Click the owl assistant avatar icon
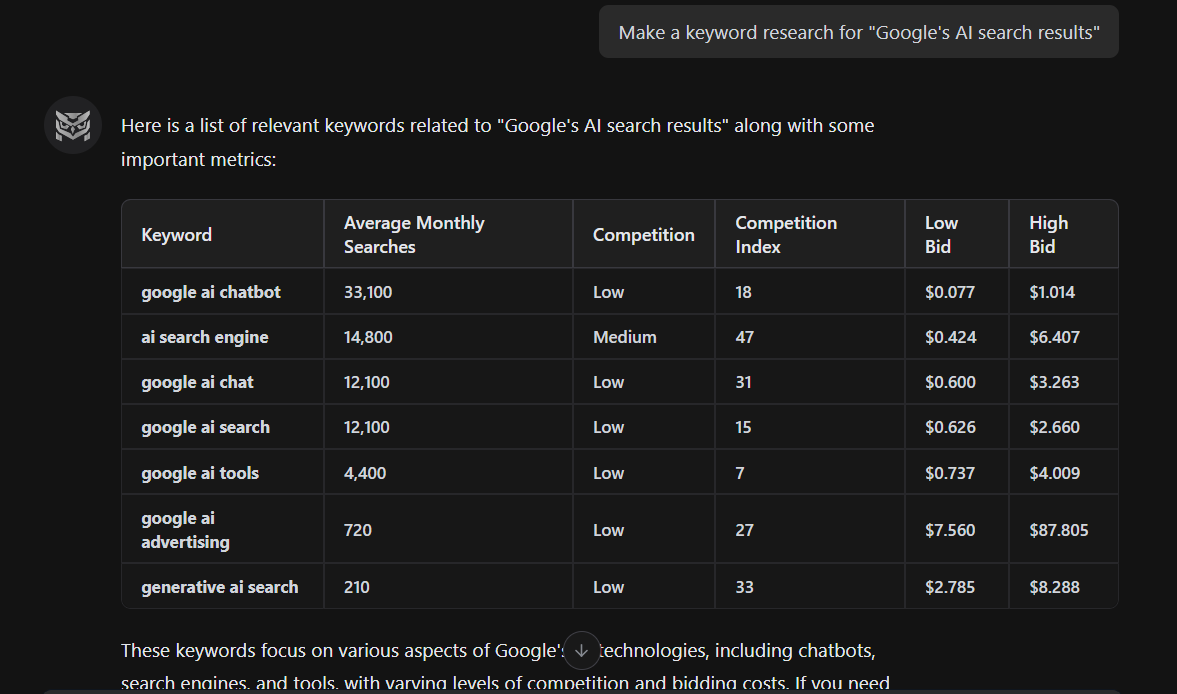The image size is (1177, 694). click(72, 125)
